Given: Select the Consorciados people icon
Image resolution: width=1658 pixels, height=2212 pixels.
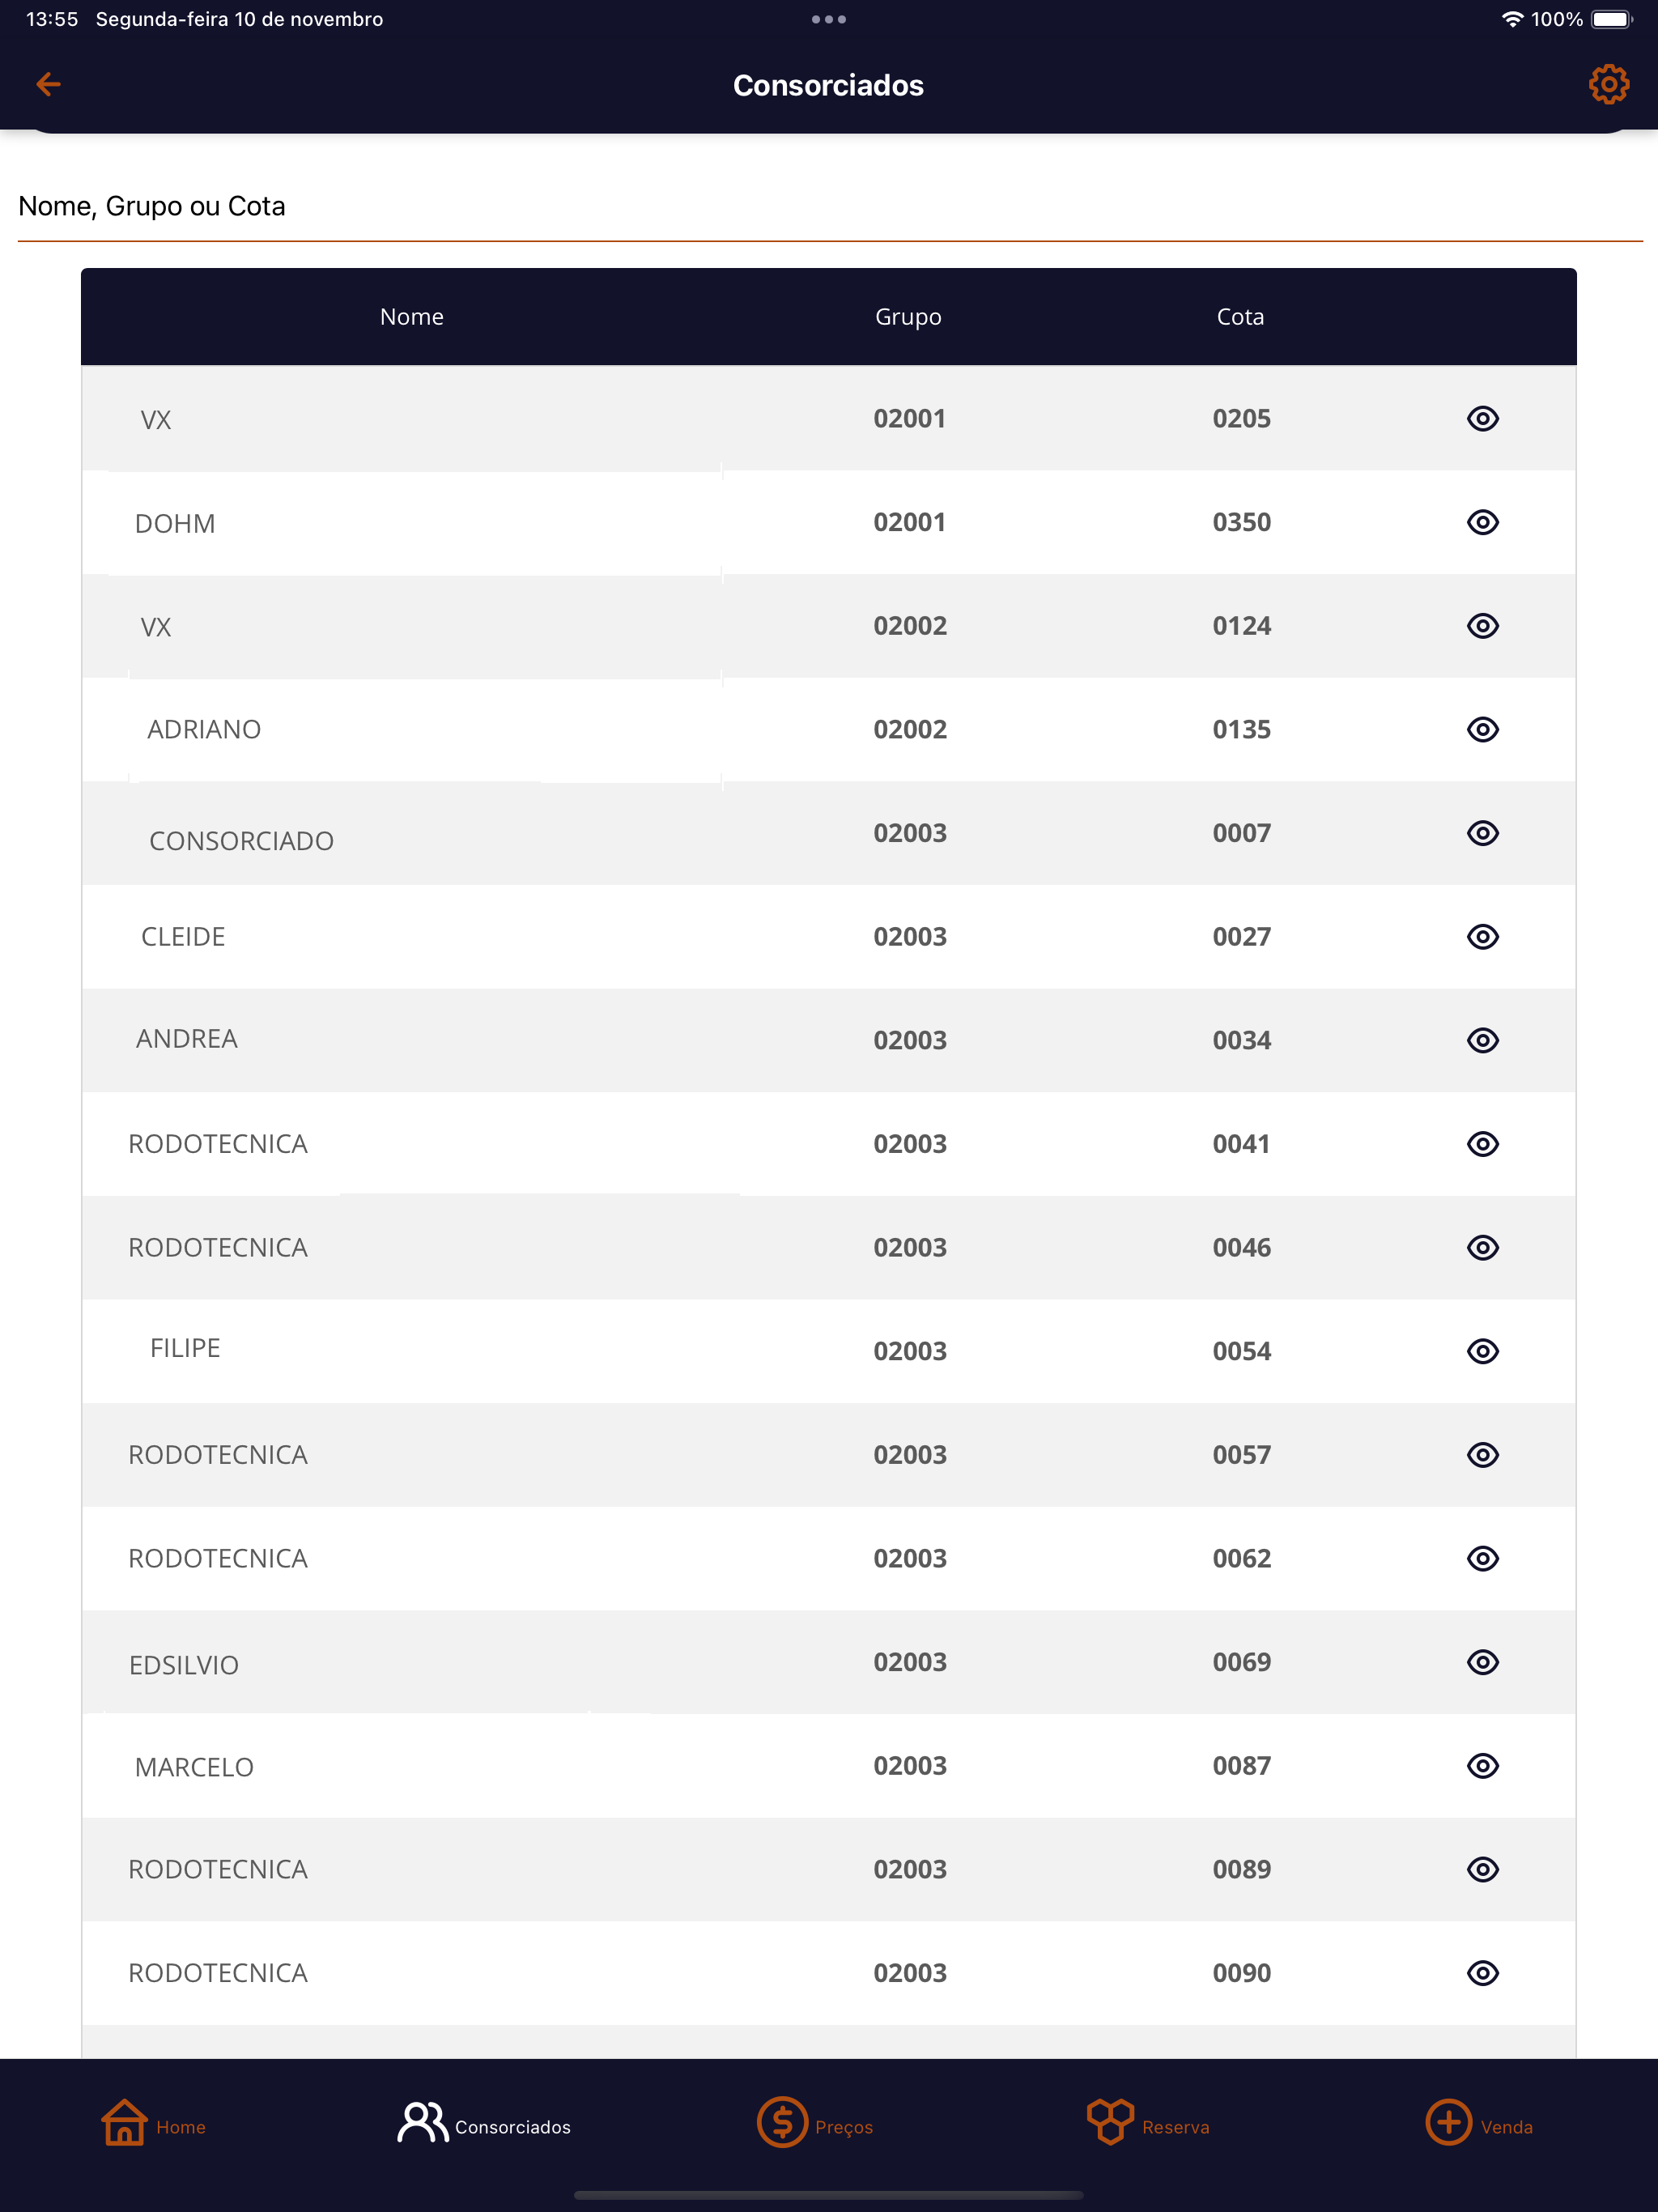Looking at the screenshot, I should click(x=422, y=2122).
